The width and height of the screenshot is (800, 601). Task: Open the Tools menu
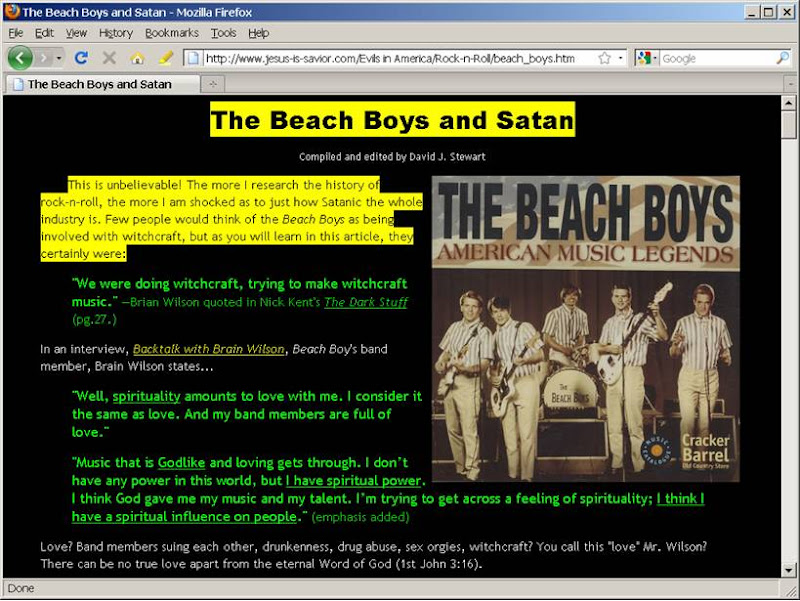224,33
